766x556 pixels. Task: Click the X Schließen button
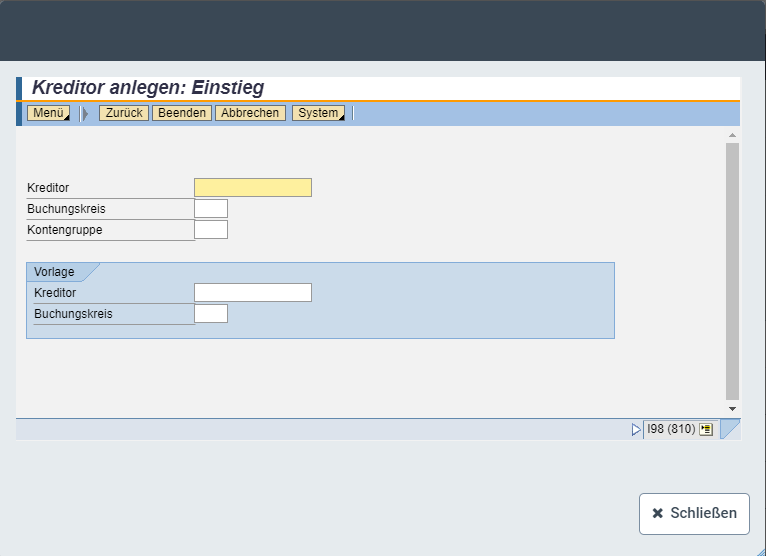pos(694,513)
